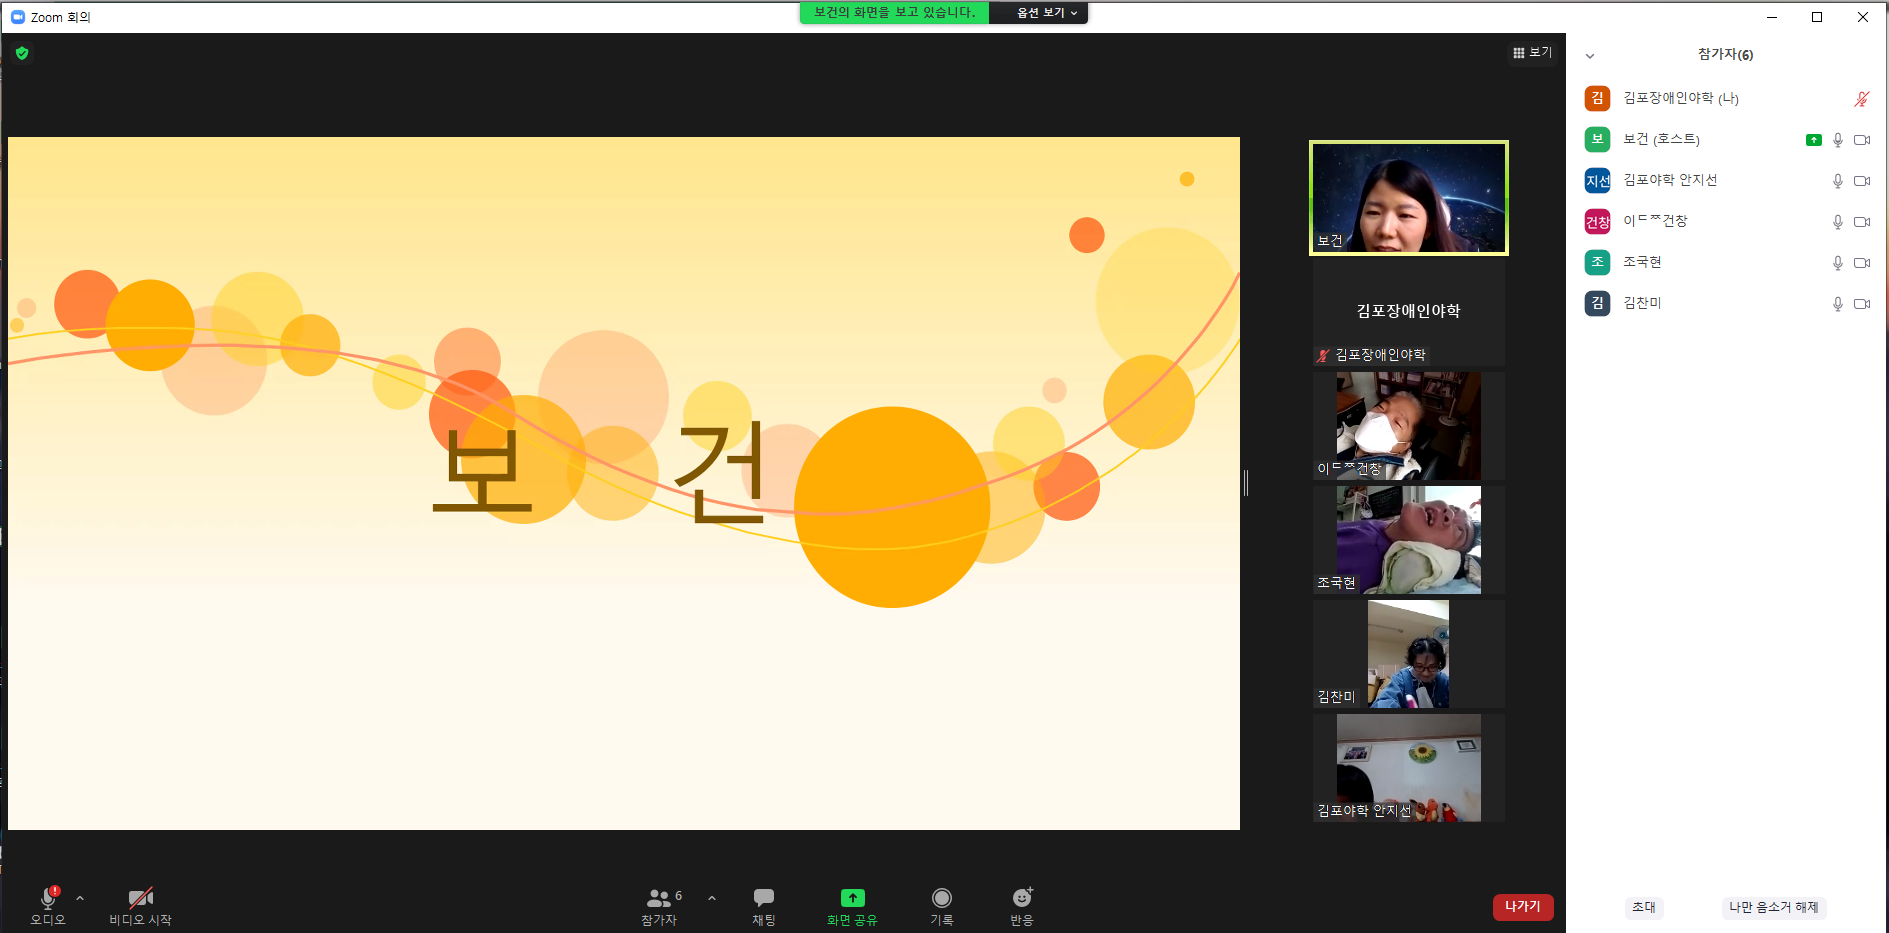Click the video camera icon beside 김찬미
Screen dimensions: 1889x933
pos(1862,304)
